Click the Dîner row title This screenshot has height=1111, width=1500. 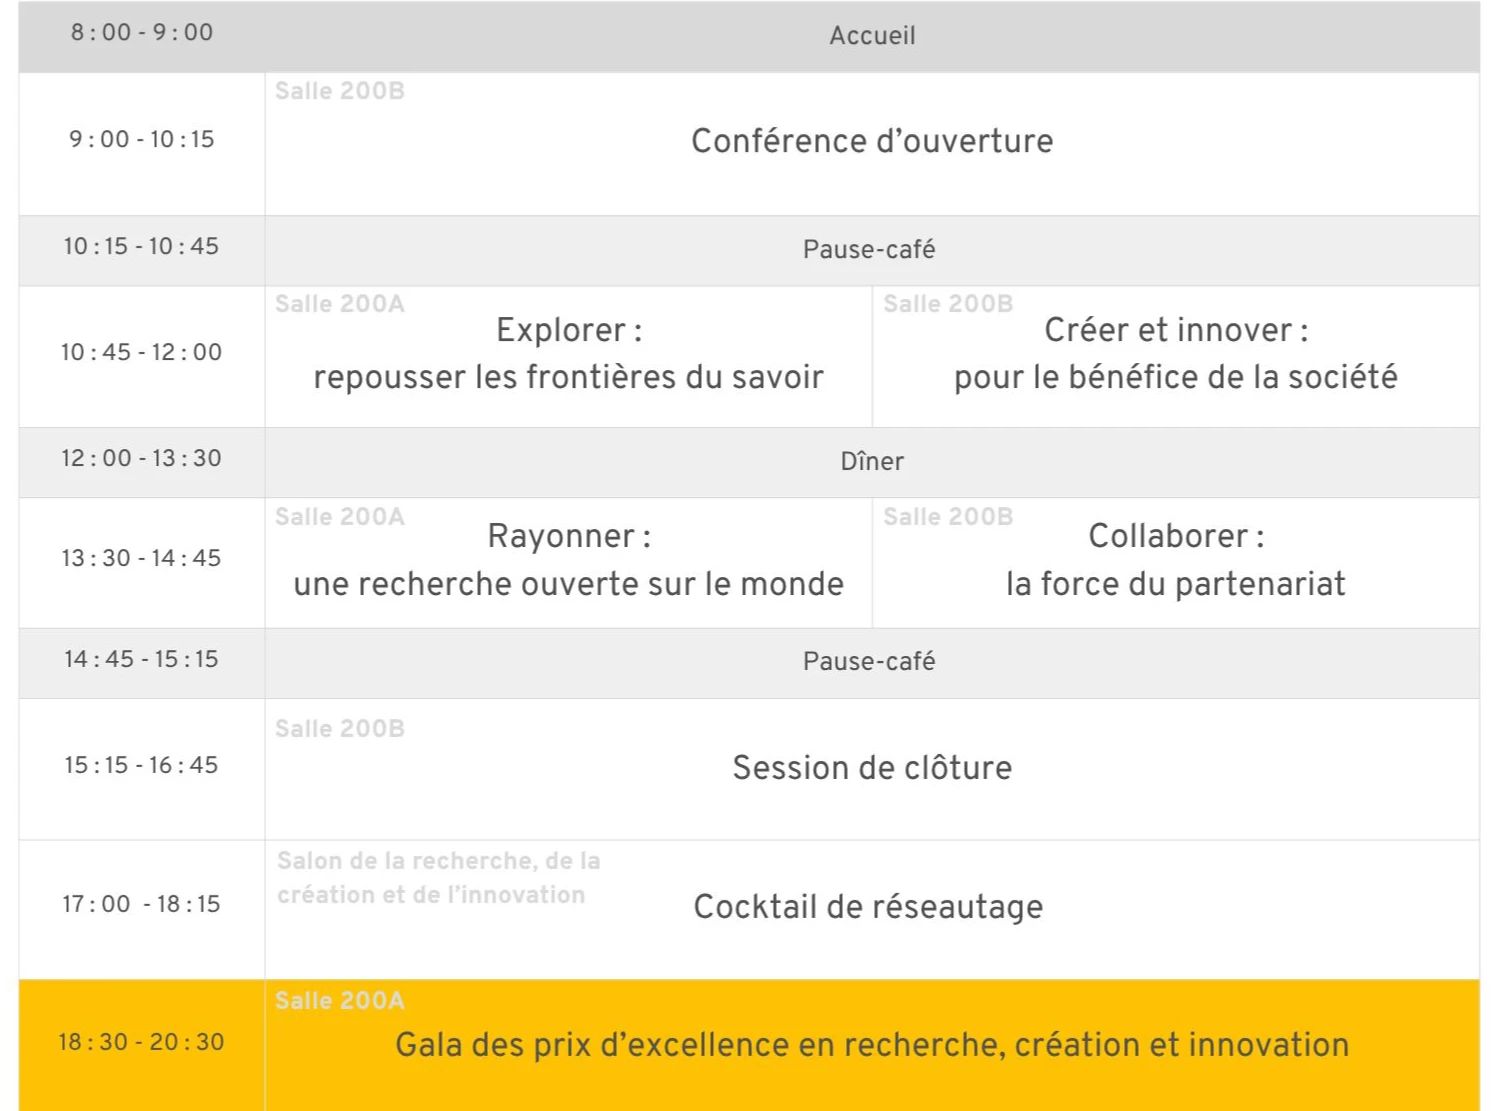point(872,461)
